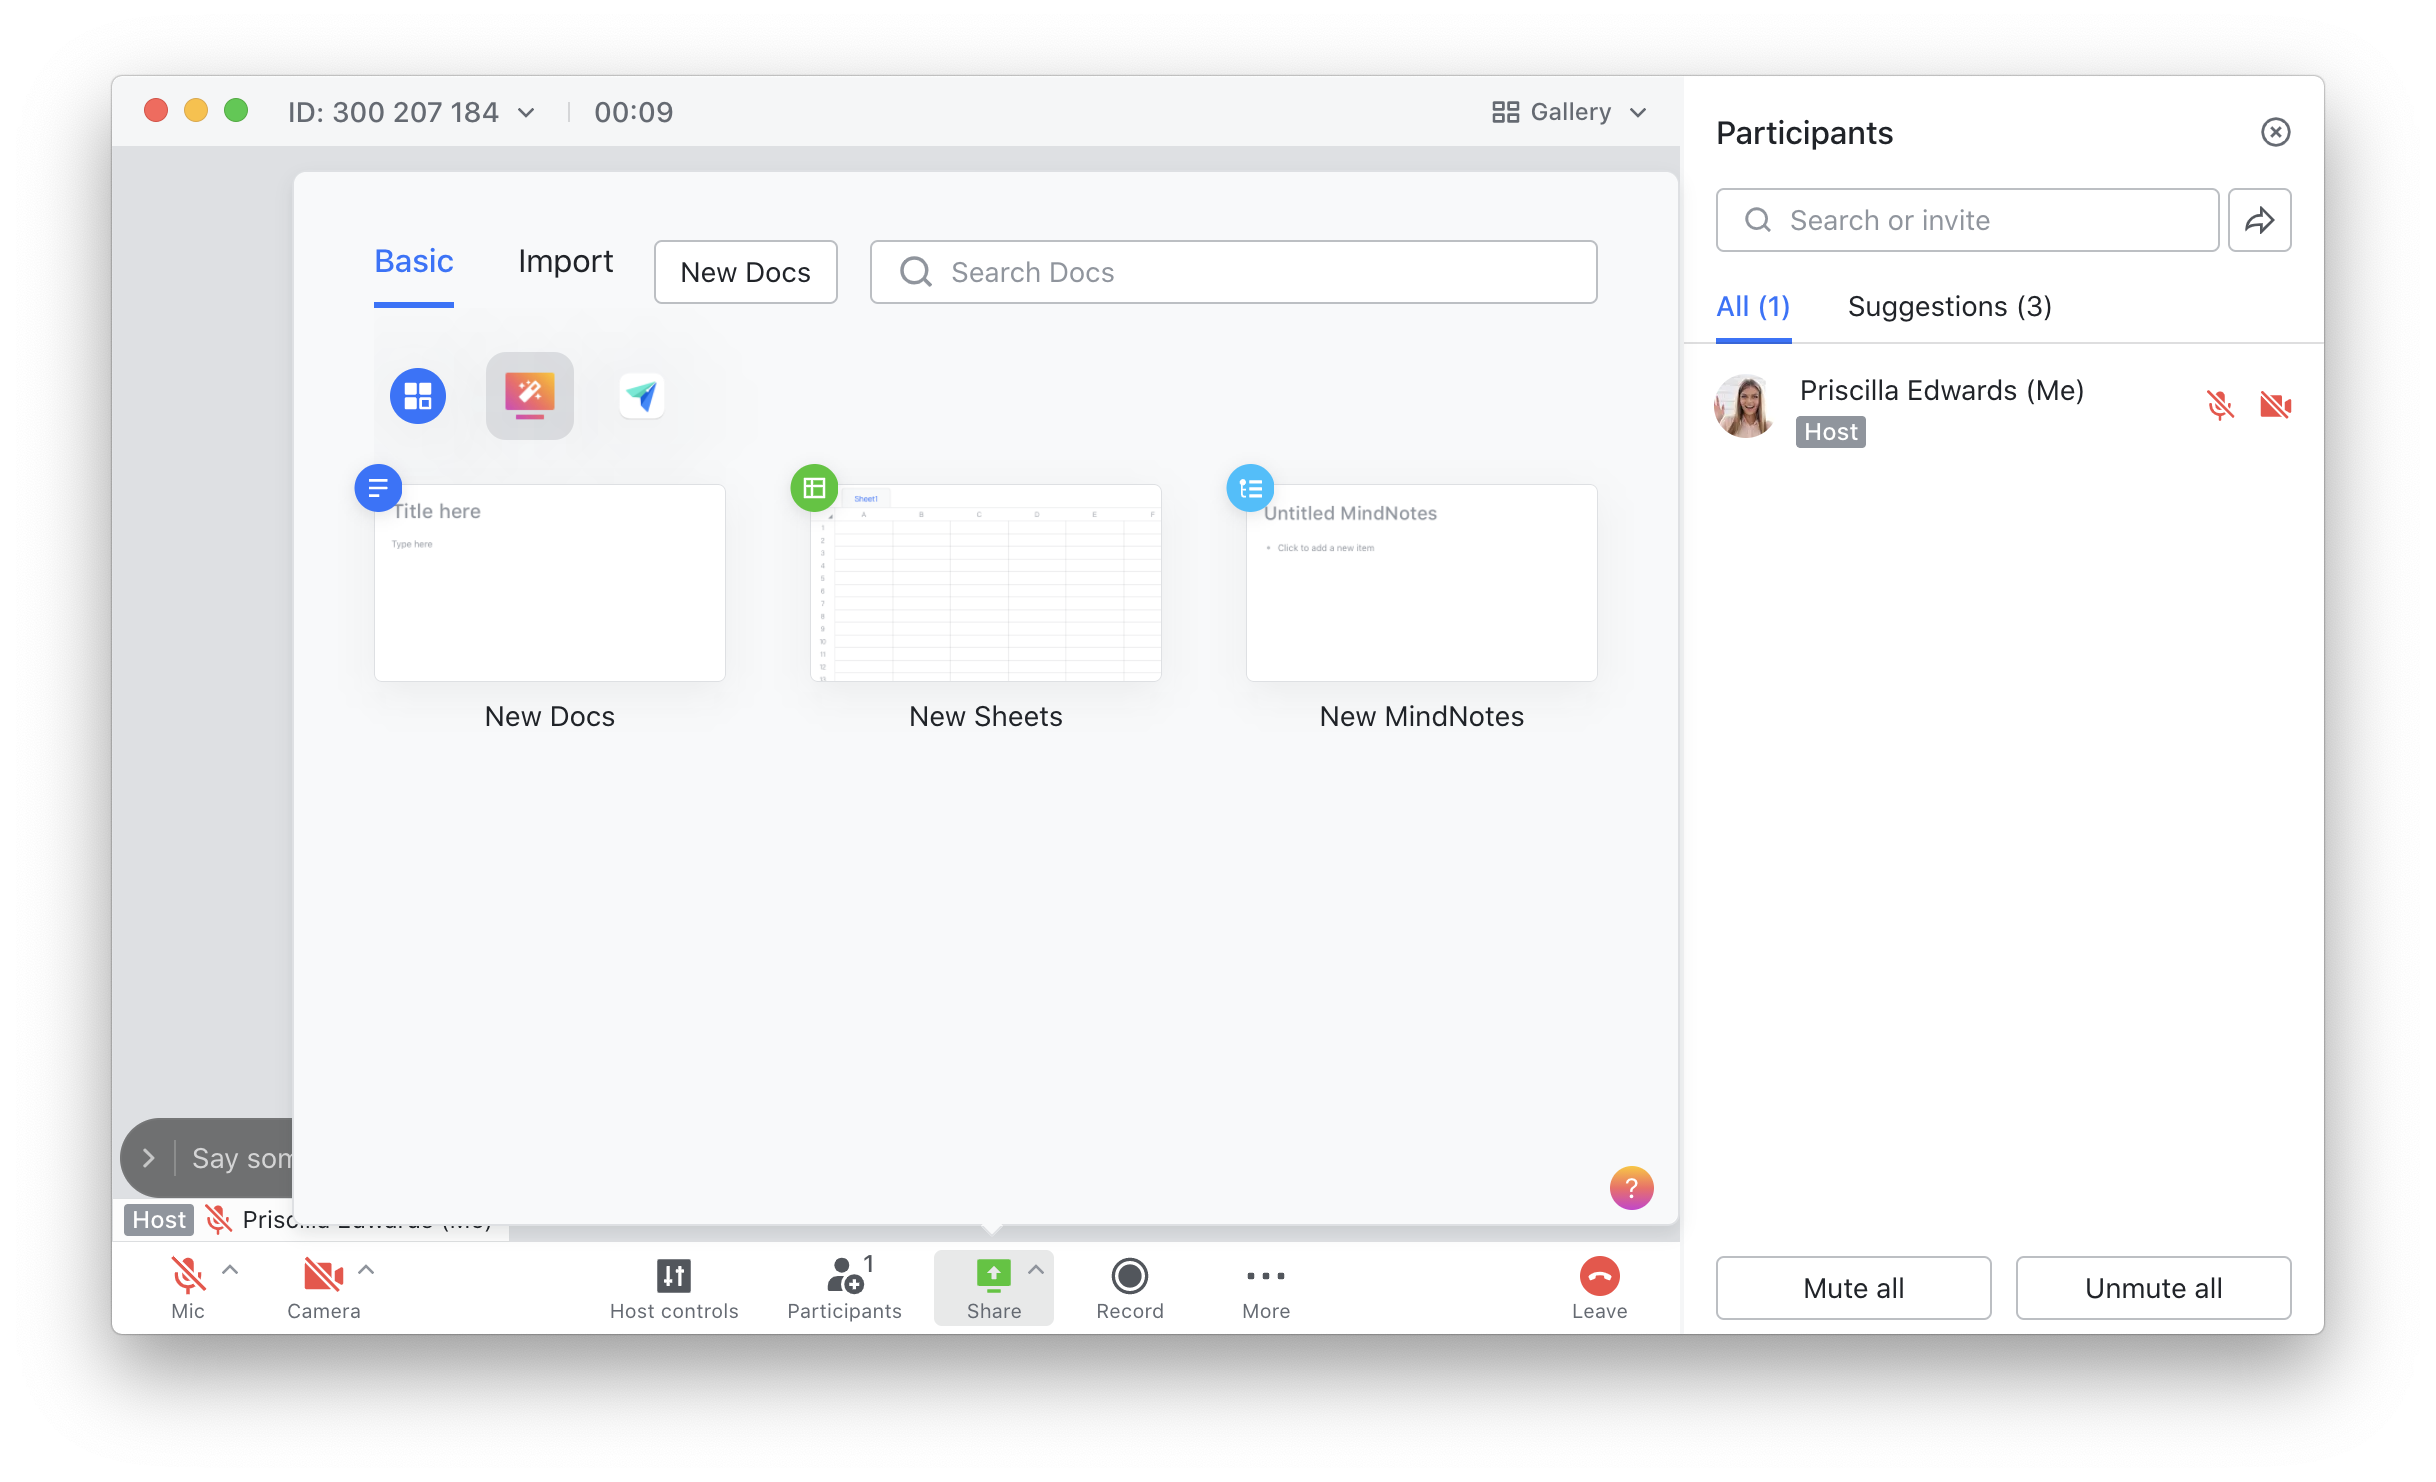Open the Gallery view dropdown
This screenshot has width=2436, height=1482.
(x=1568, y=112)
